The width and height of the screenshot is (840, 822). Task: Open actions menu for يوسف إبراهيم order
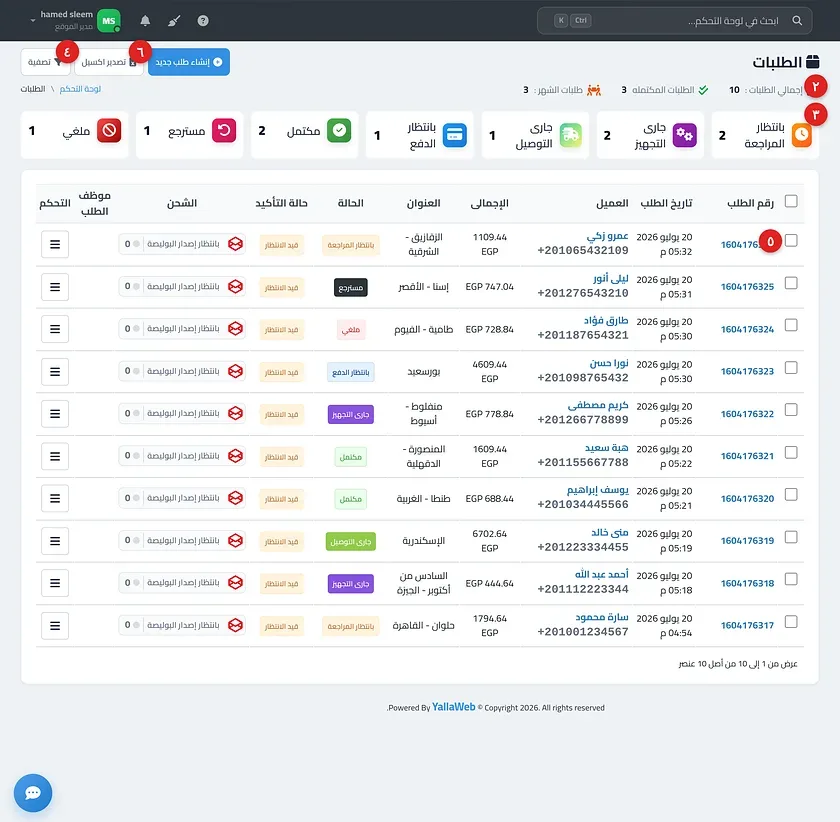click(x=55, y=498)
